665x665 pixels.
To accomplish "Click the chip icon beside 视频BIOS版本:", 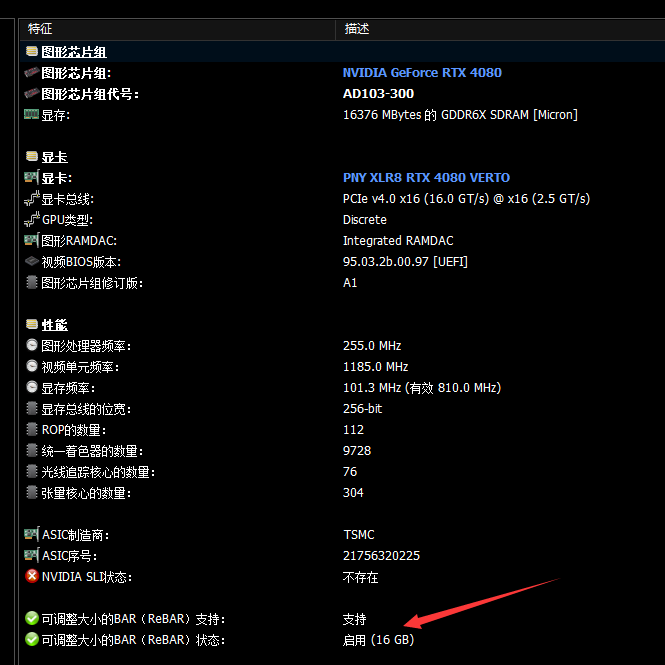I will pos(32,261).
